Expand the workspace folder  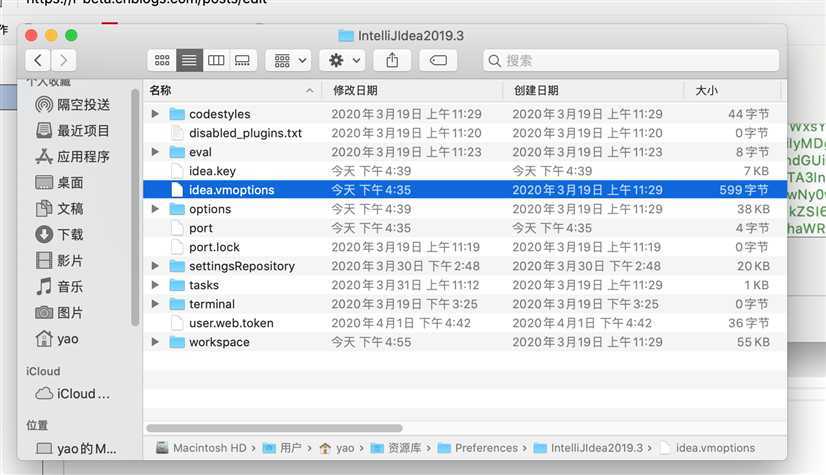pyautogui.click(x=155, y=342)
